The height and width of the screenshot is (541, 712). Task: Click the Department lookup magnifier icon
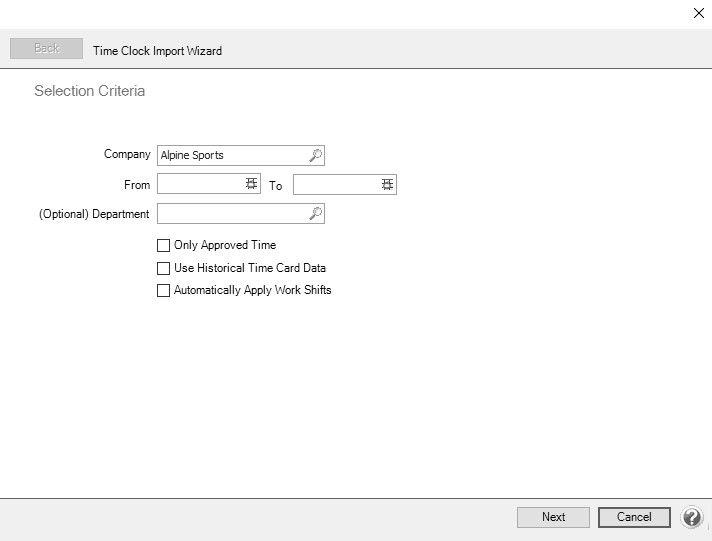(x=315, y=214)
